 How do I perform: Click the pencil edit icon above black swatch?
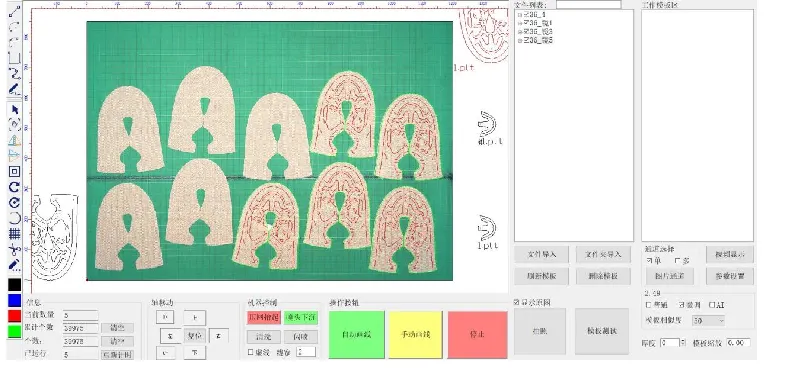pyautogui.click(x=14, y=265)
